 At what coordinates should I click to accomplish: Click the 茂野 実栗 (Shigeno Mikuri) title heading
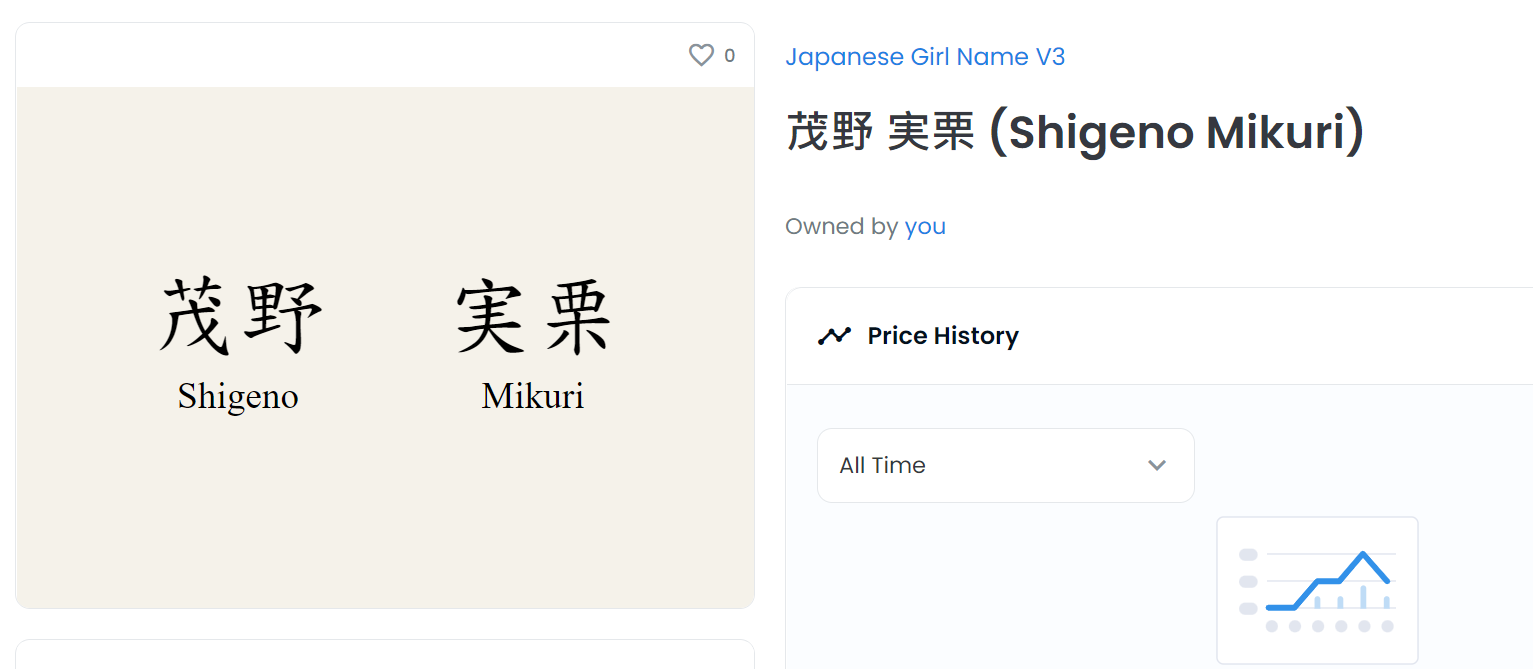pos(1075,133)
